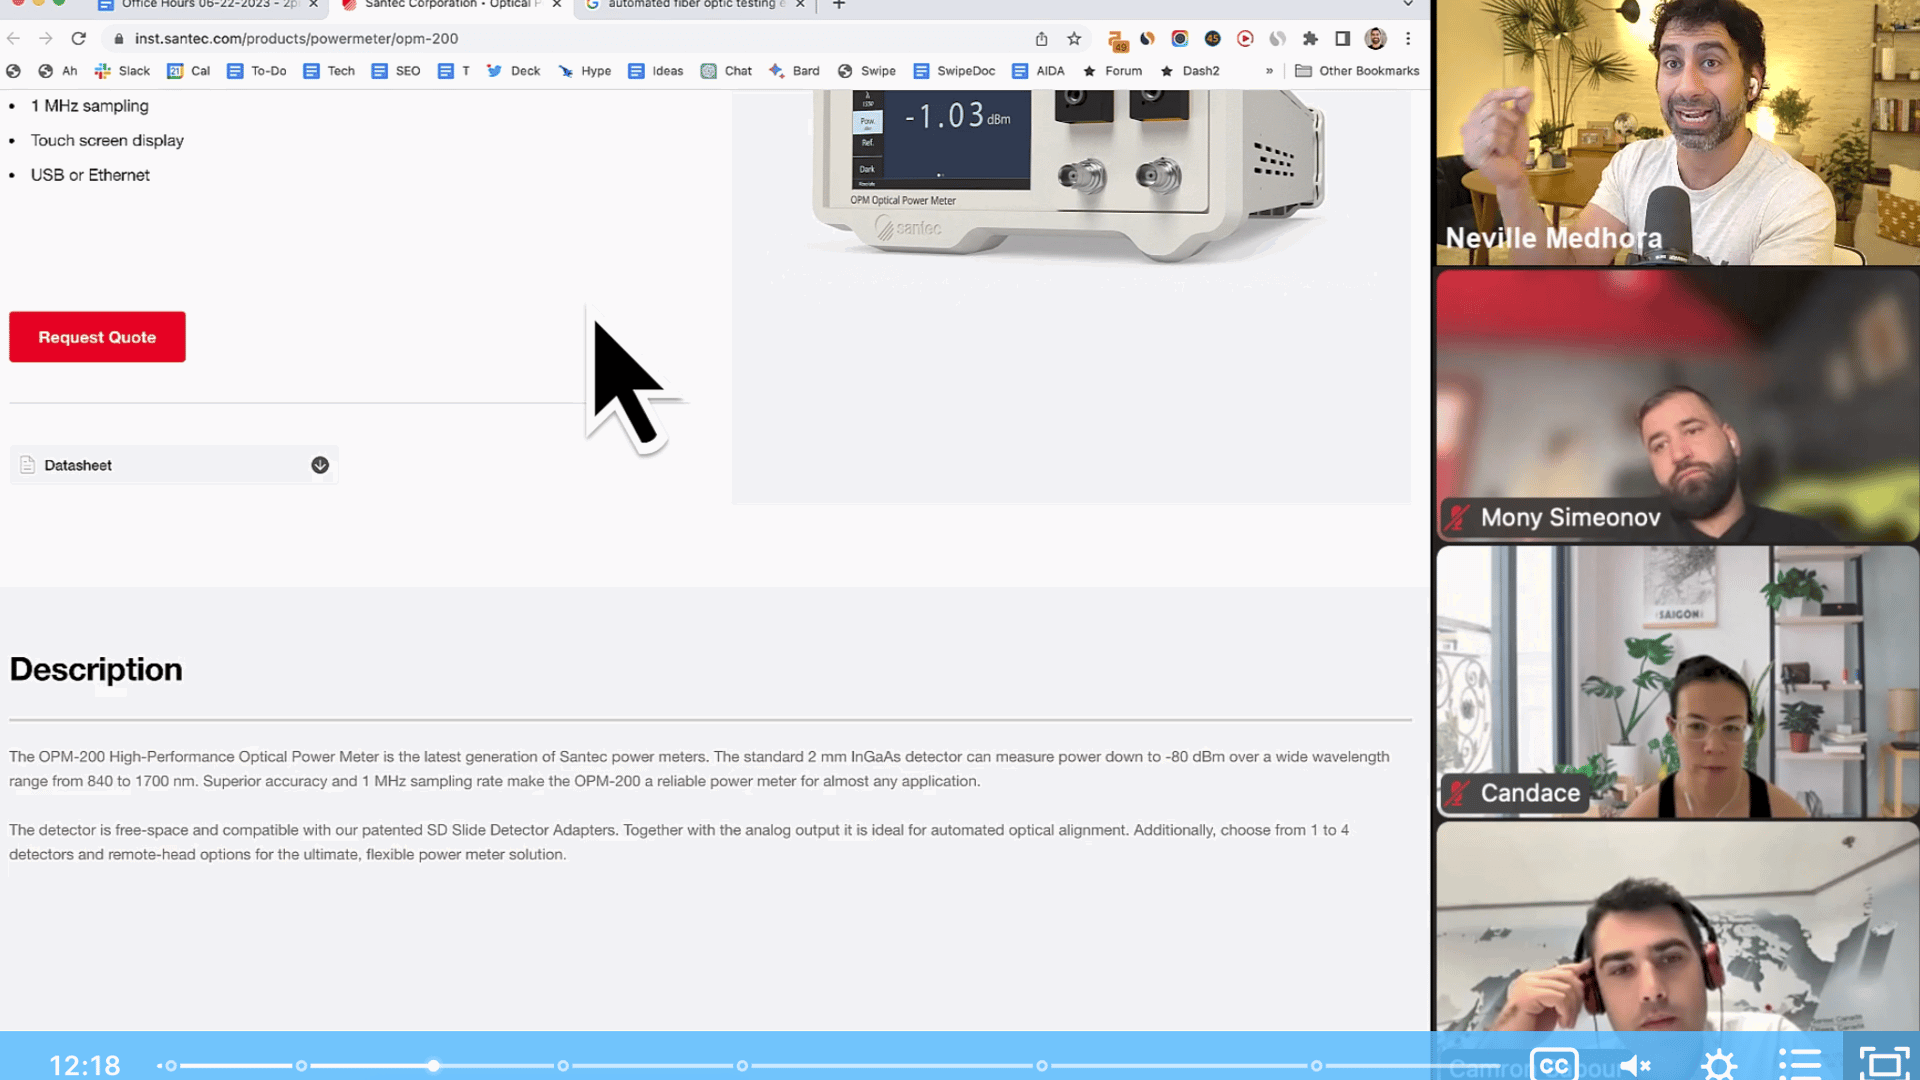
Task: Open the Extensions puzzle menu
Action: tap(1310, 38)
